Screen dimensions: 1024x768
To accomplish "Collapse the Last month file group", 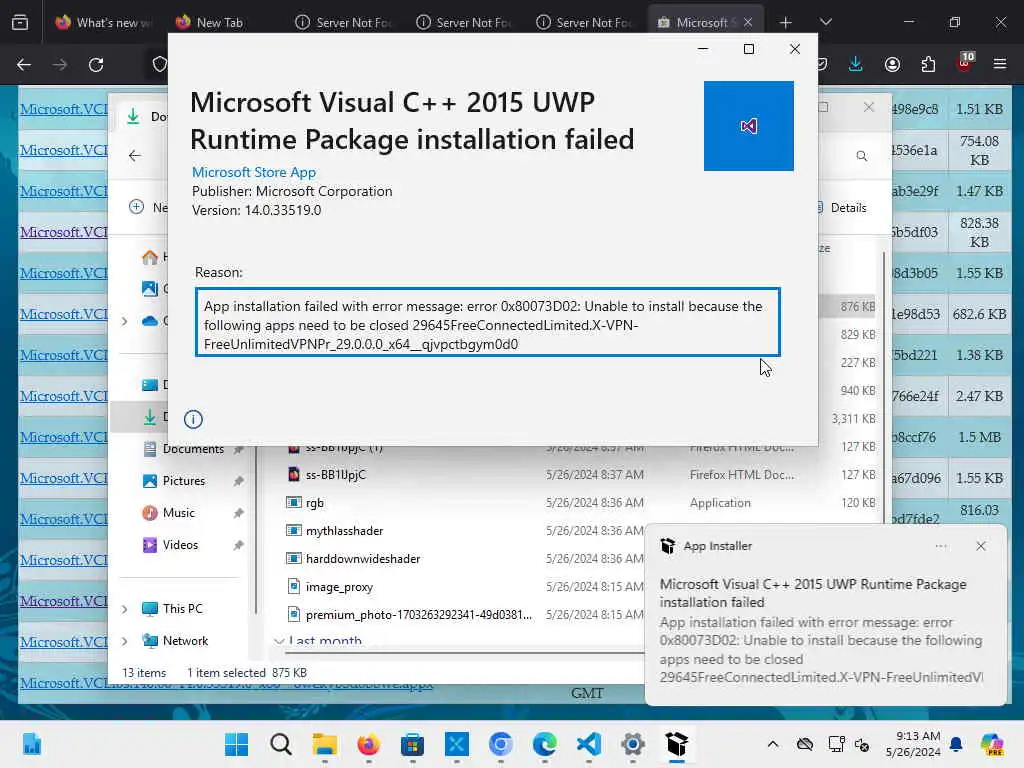I will (280, 641).
